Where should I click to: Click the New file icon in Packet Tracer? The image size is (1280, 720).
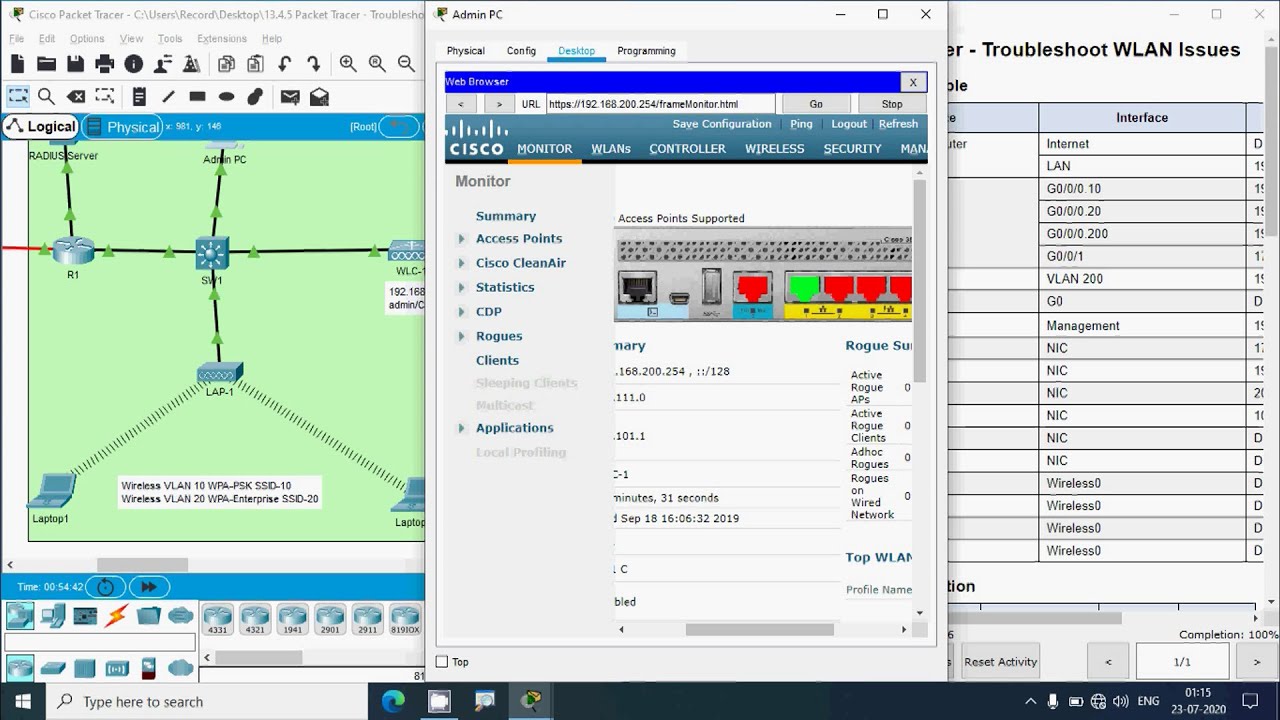[17, 64]
